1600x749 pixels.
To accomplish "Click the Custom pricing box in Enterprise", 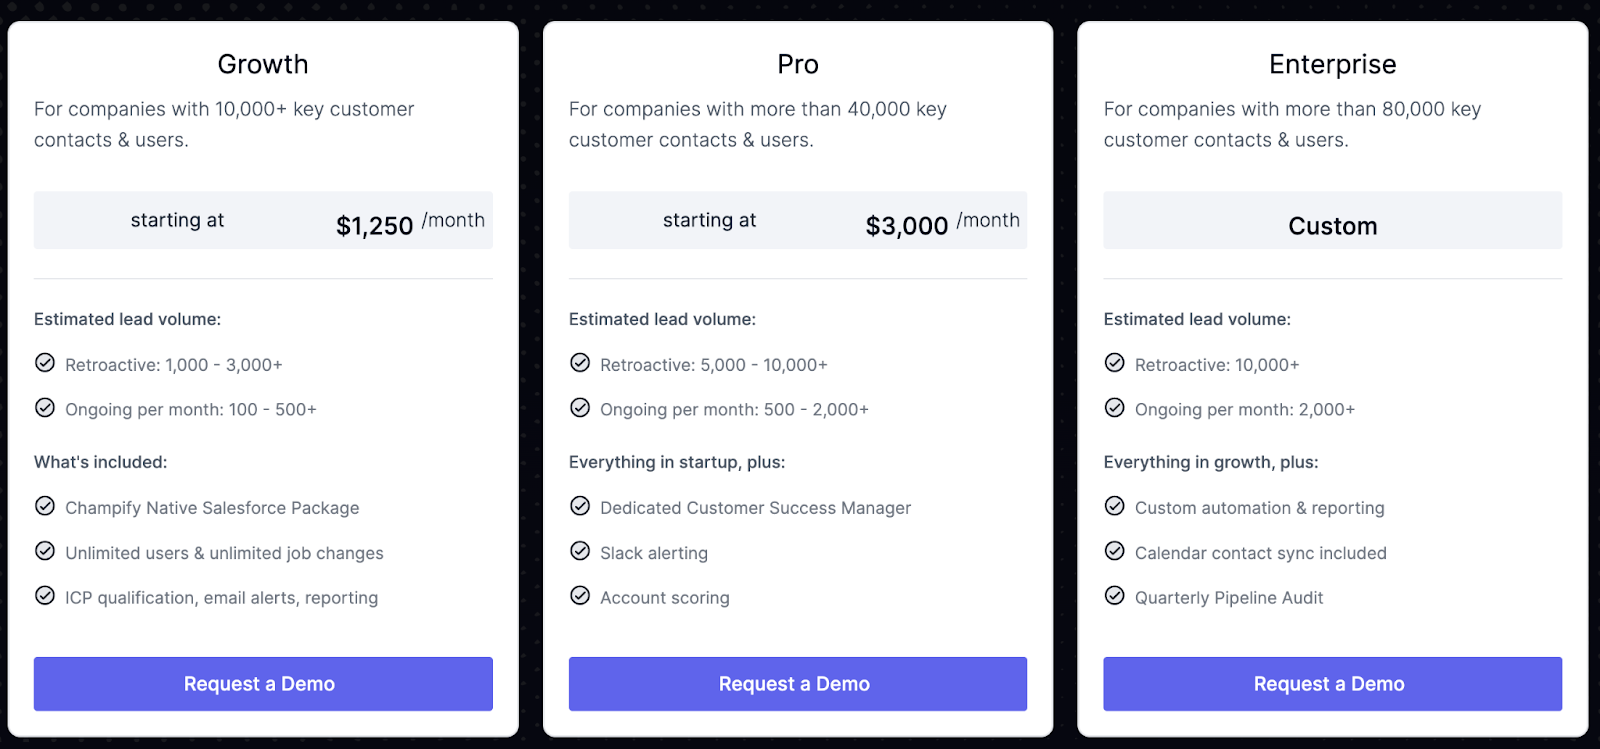I will [1333, 220].
